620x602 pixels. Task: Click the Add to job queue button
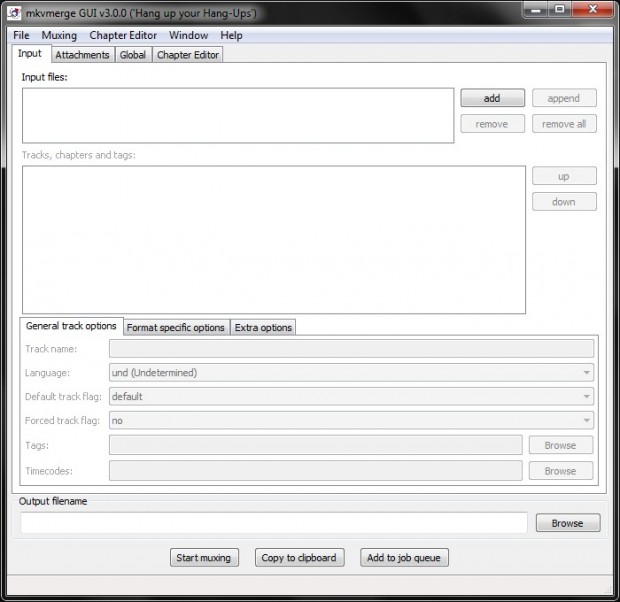click(404, 558)
